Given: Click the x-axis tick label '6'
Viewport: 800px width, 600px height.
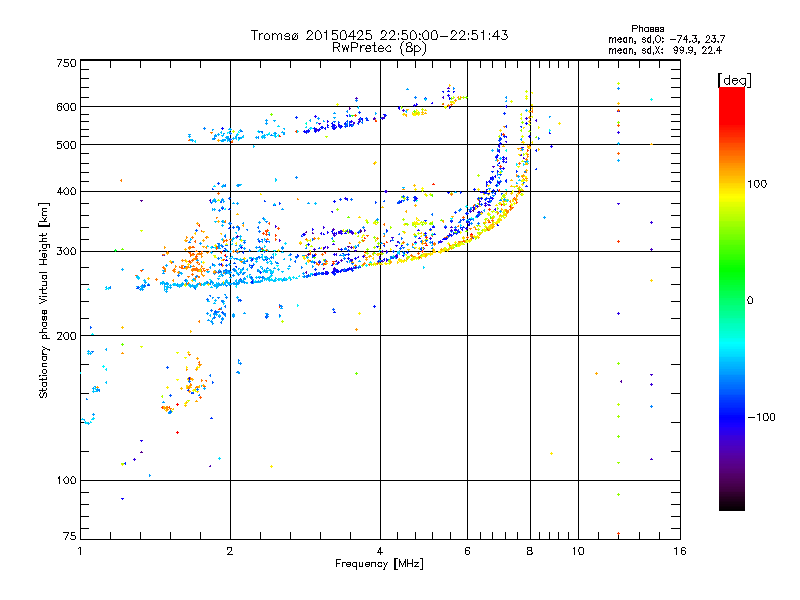Looking at the screenshot, I should (x=467, y=551).
